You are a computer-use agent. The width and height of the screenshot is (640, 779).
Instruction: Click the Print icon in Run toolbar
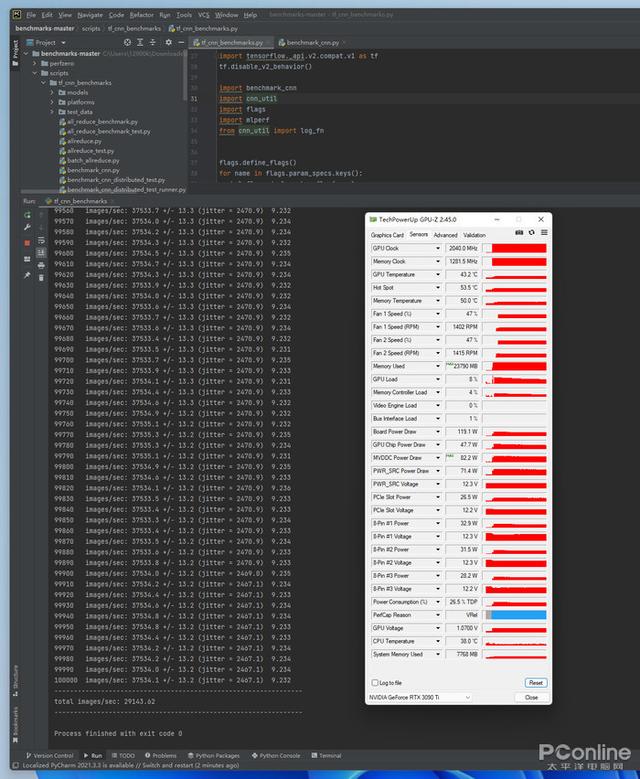coord(41,266)
